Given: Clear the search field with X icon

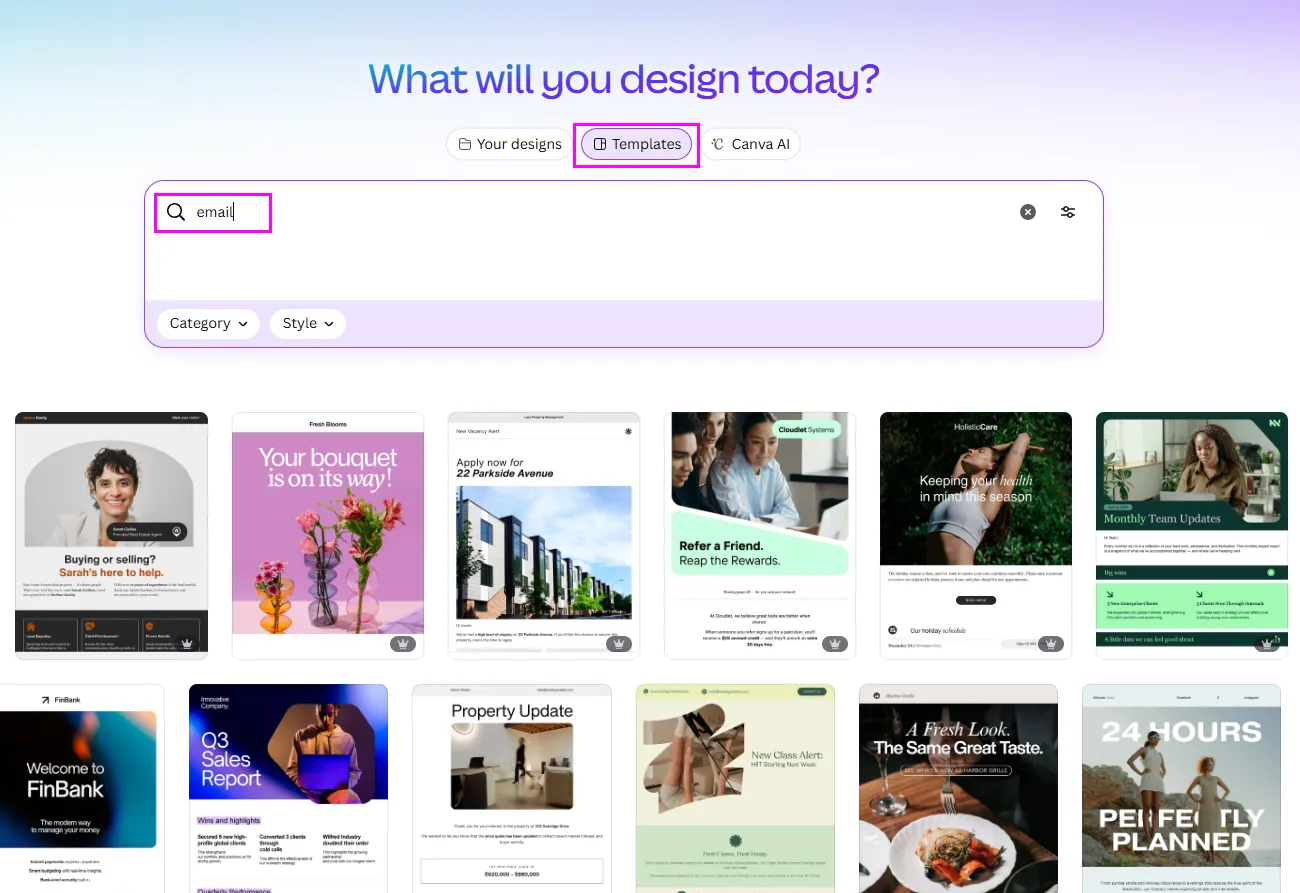Looking at the screenshot, I should 1028,212.
